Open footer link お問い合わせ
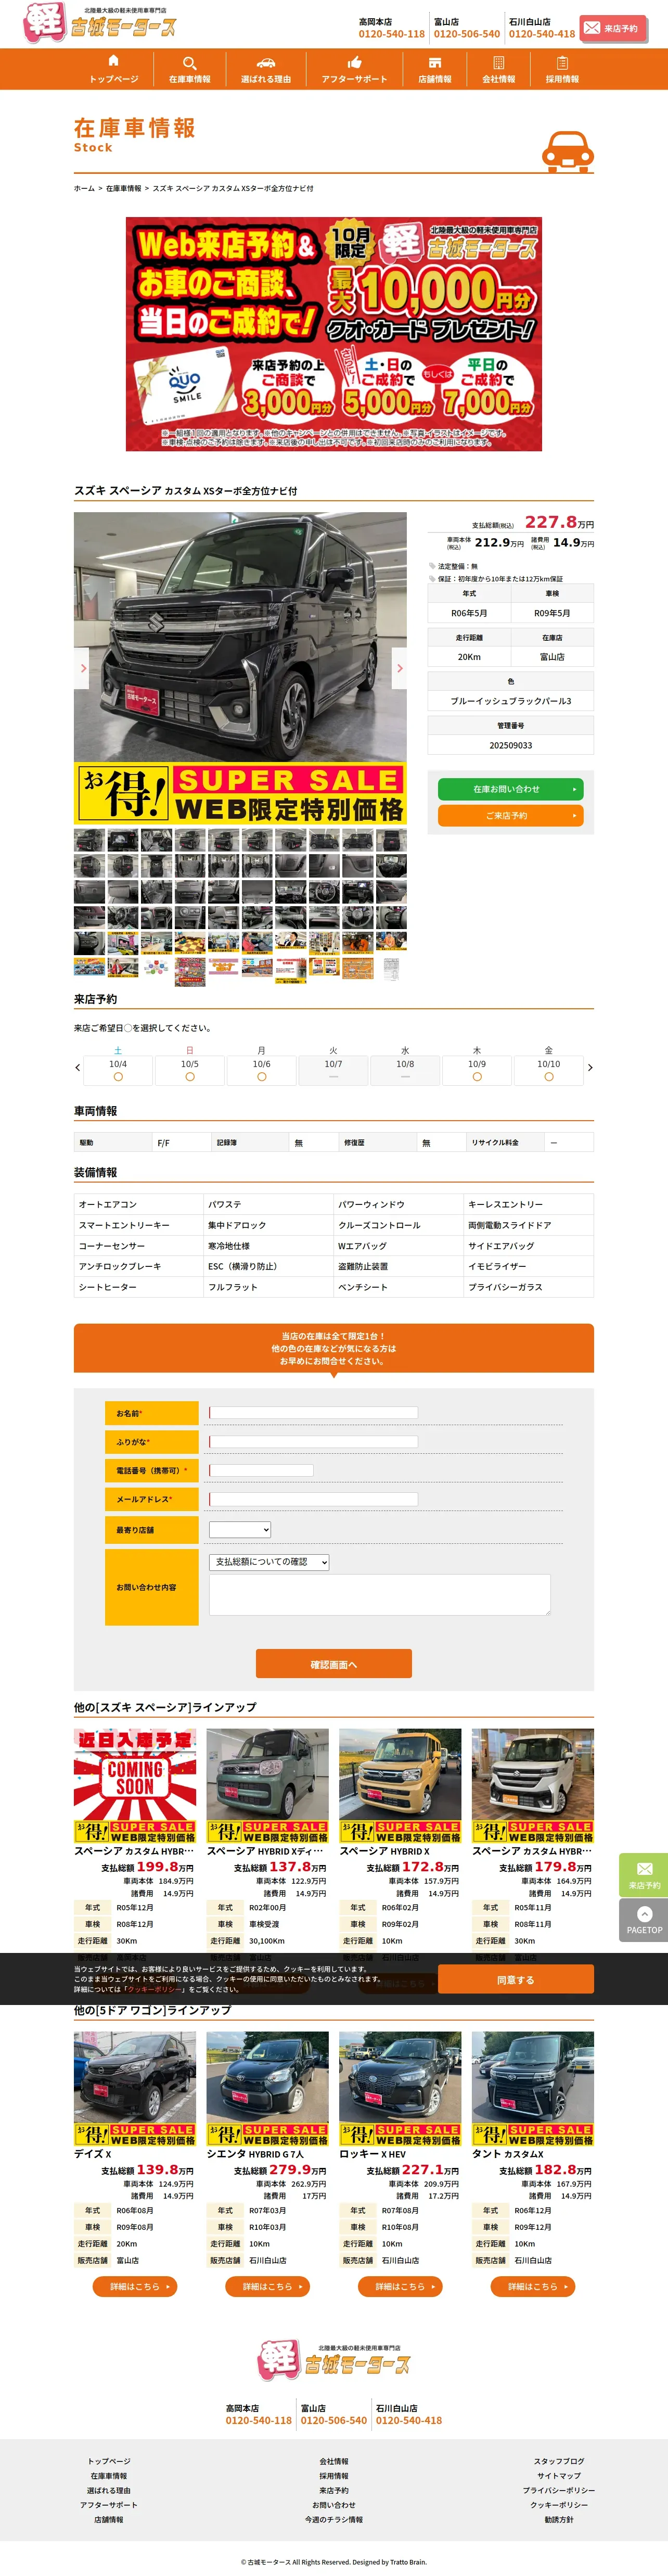668x2576 pixels. [334, 2505]
